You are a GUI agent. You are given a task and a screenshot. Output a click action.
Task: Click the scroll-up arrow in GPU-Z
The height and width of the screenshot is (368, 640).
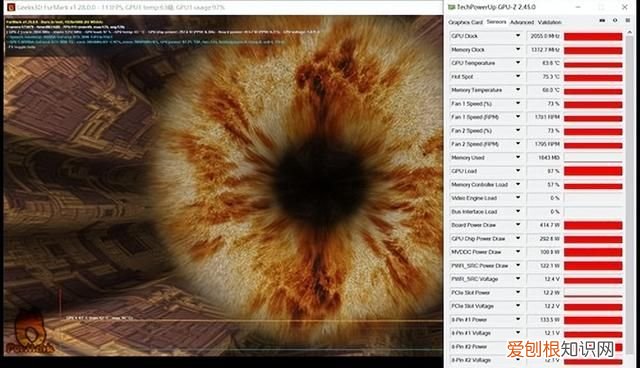point(629,33)
